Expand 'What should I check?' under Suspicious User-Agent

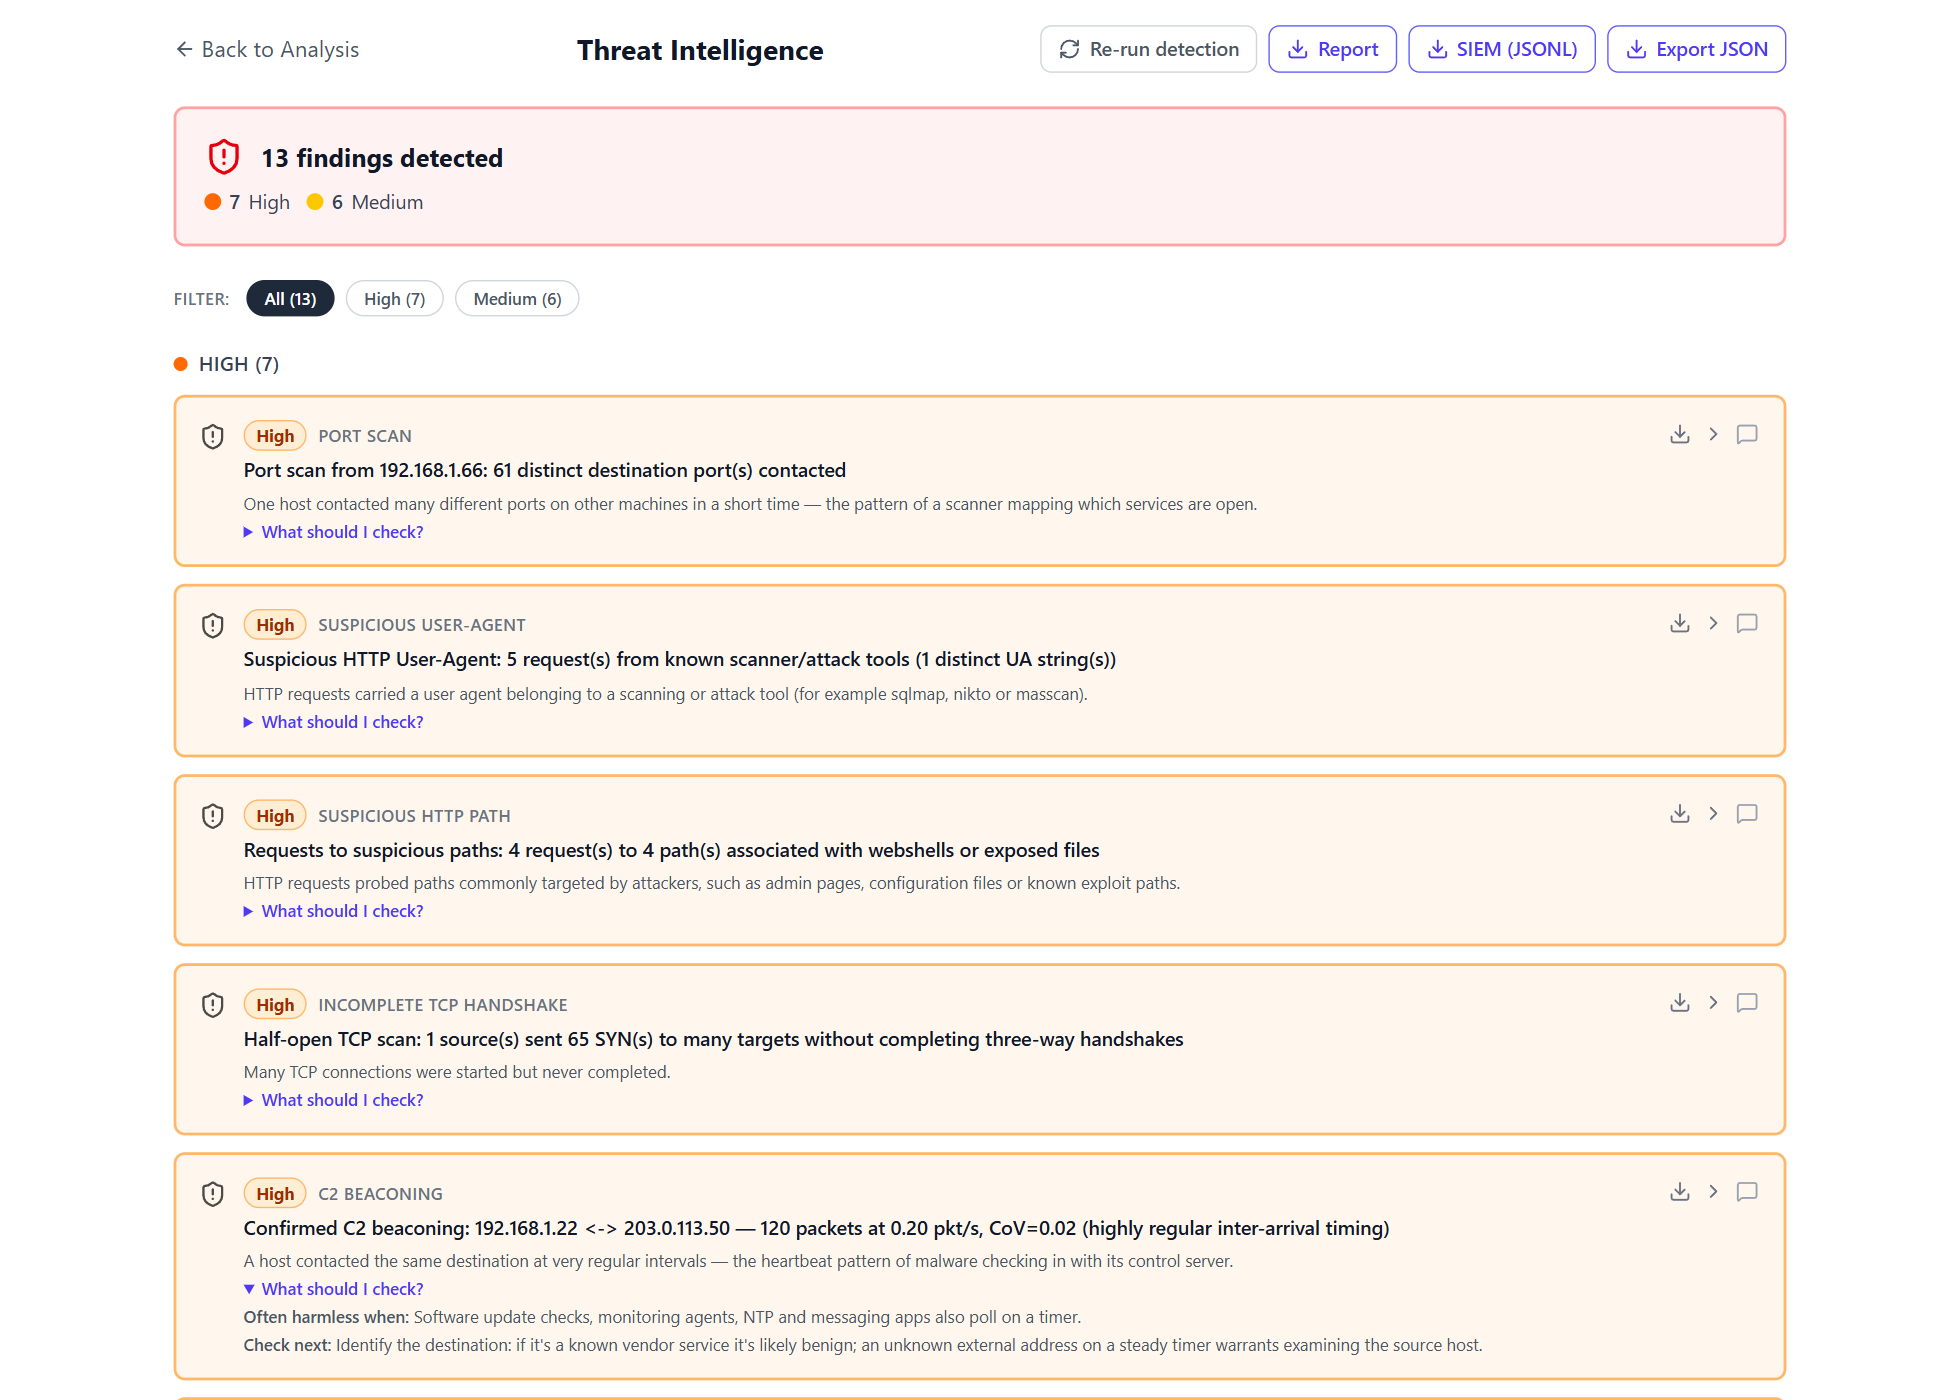pyautogui.click(x=334, y=722)
